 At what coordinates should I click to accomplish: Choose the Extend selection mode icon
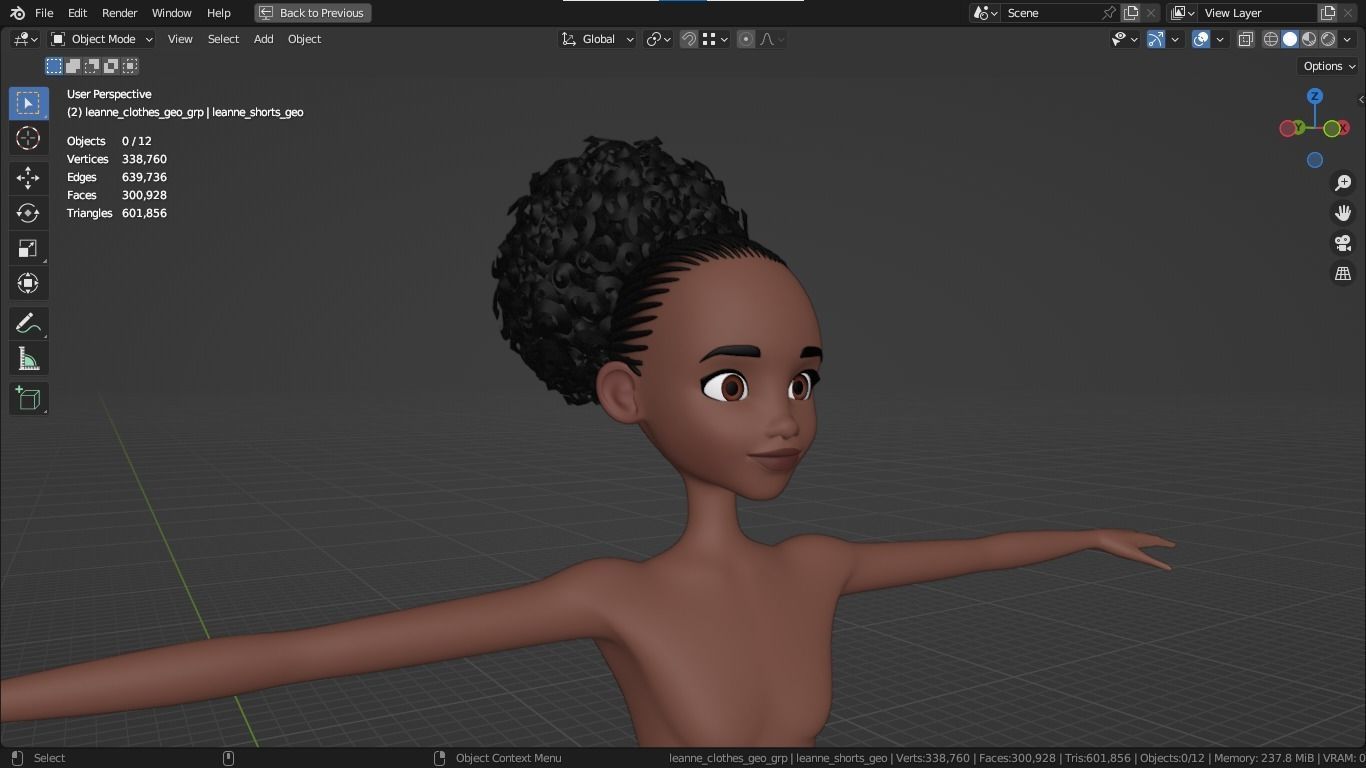[73, 66]
